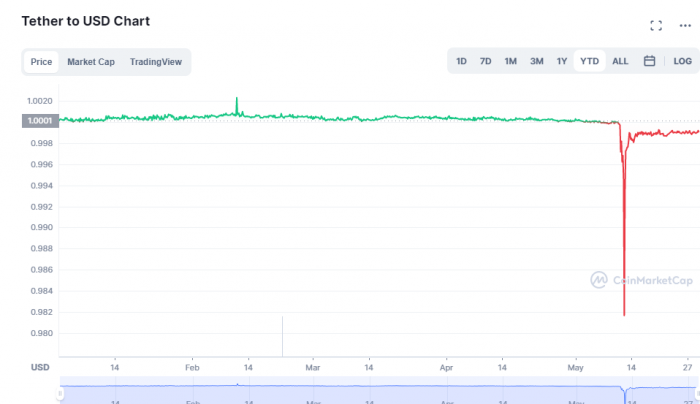700x404 pixels.
Task: Select the 3M time range
Action: (537, 61)
